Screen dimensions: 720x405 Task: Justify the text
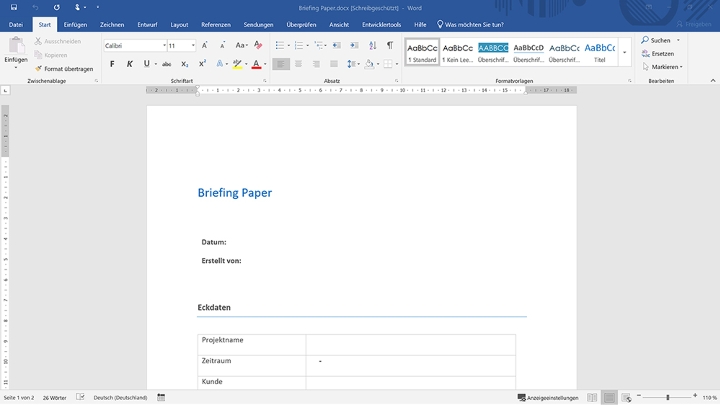[334, 64]
